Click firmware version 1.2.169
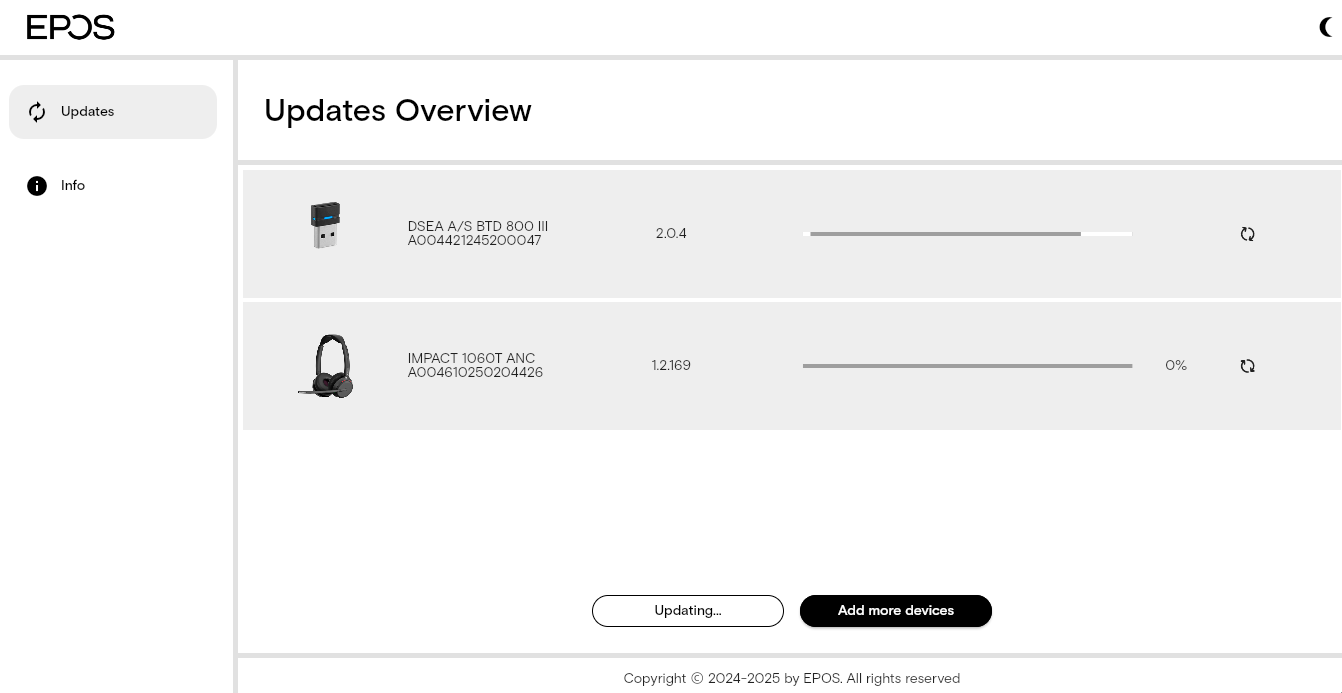The image size is (1342, 693). [671, 366]
